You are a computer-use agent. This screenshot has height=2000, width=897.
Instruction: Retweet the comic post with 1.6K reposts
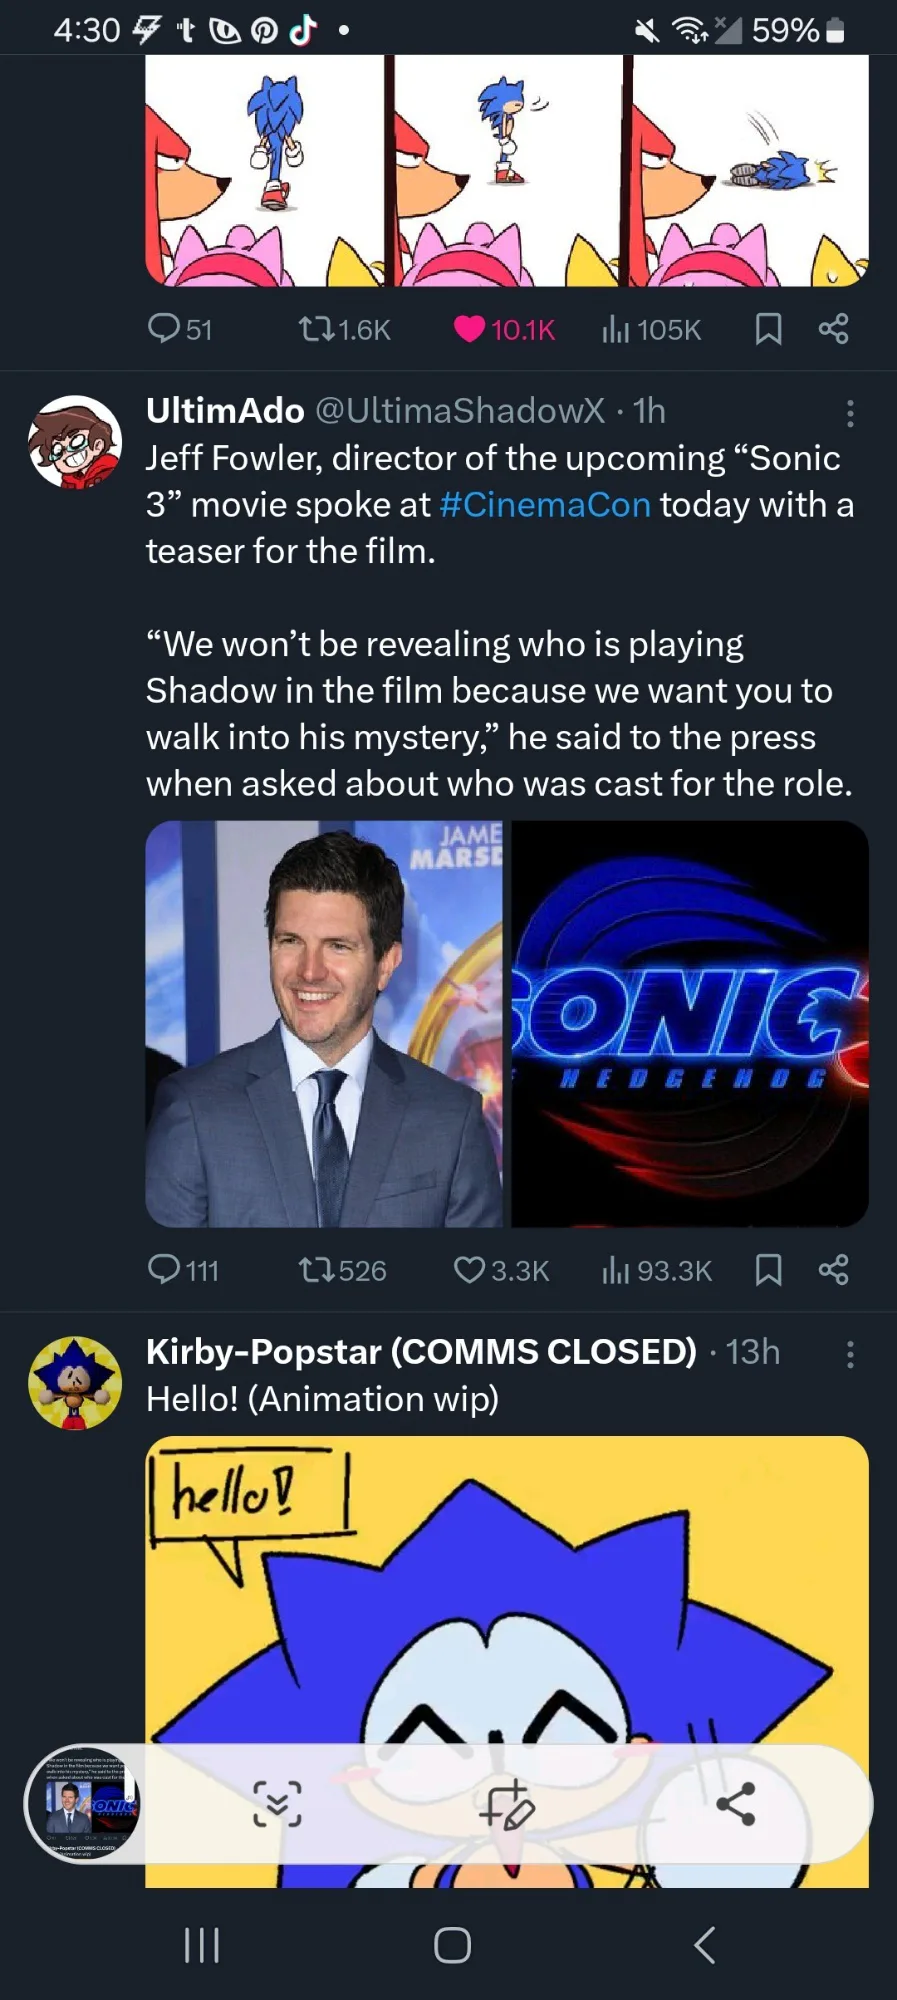tap(317, 329)
